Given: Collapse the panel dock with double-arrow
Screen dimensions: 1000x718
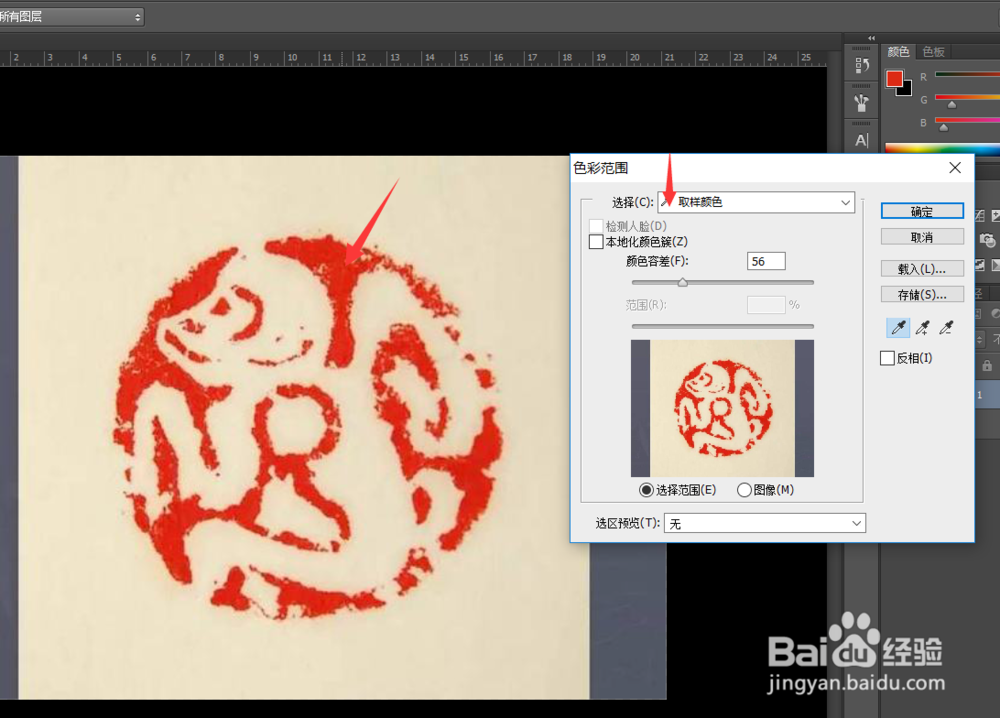Looking at the screenshot, I should tap(871, 38).
